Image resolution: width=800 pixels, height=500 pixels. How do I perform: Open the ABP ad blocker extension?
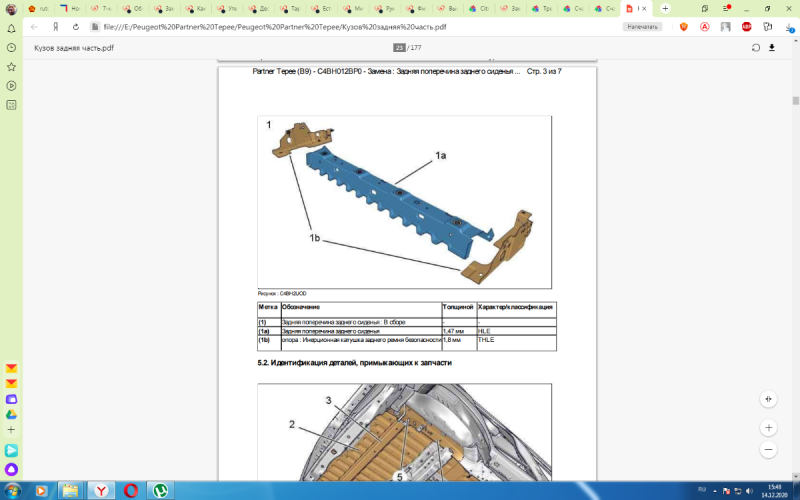click(746, 27)
